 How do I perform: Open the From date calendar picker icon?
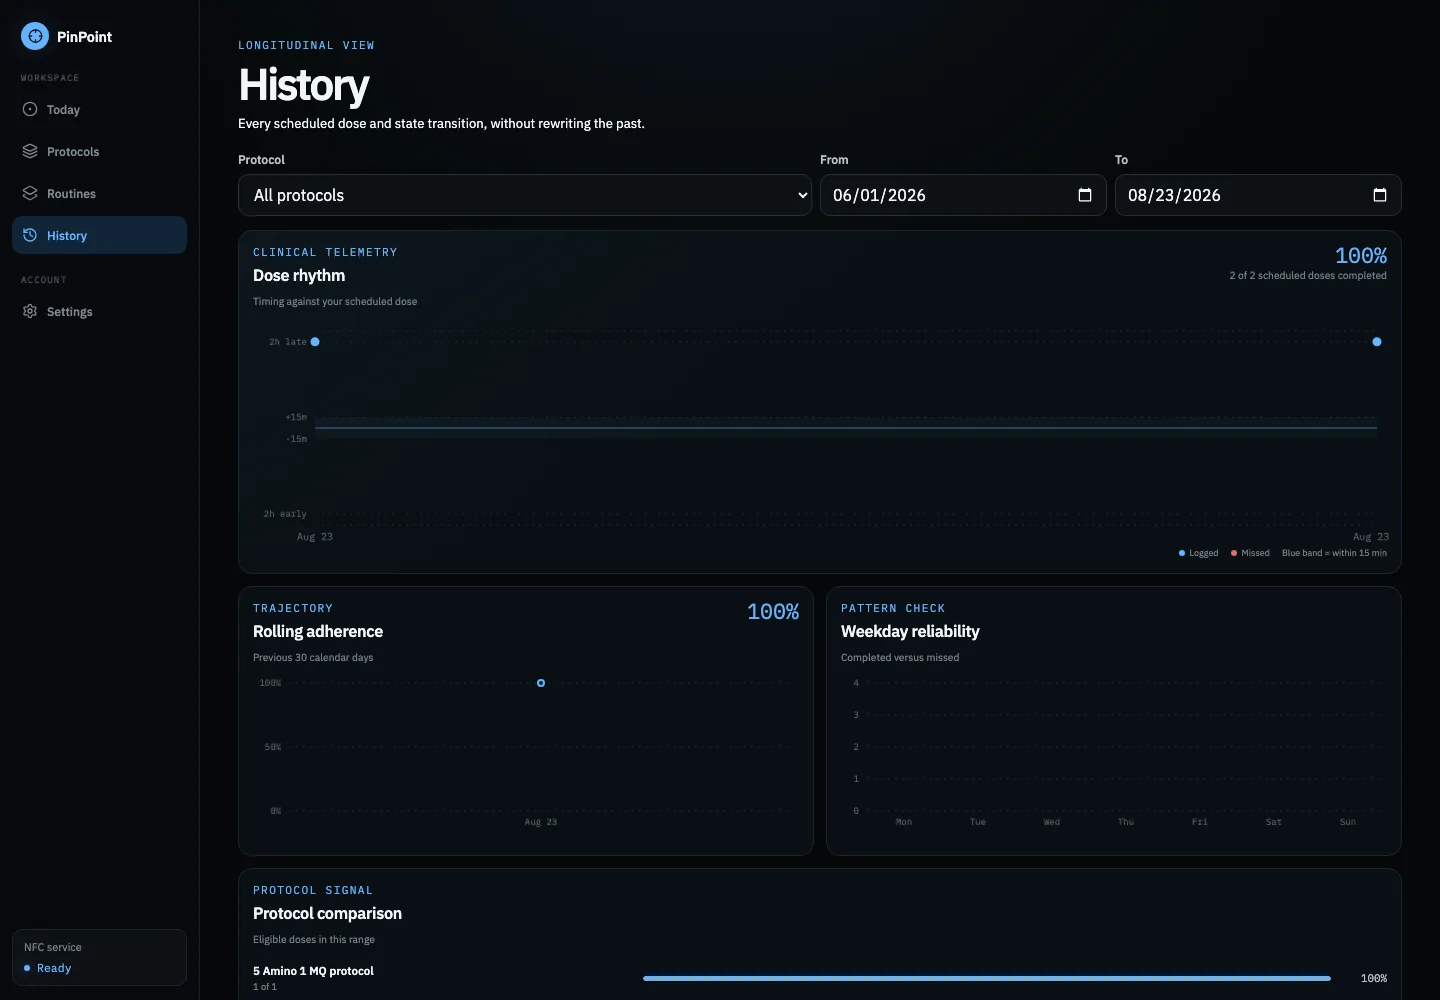coord(1085,195)
